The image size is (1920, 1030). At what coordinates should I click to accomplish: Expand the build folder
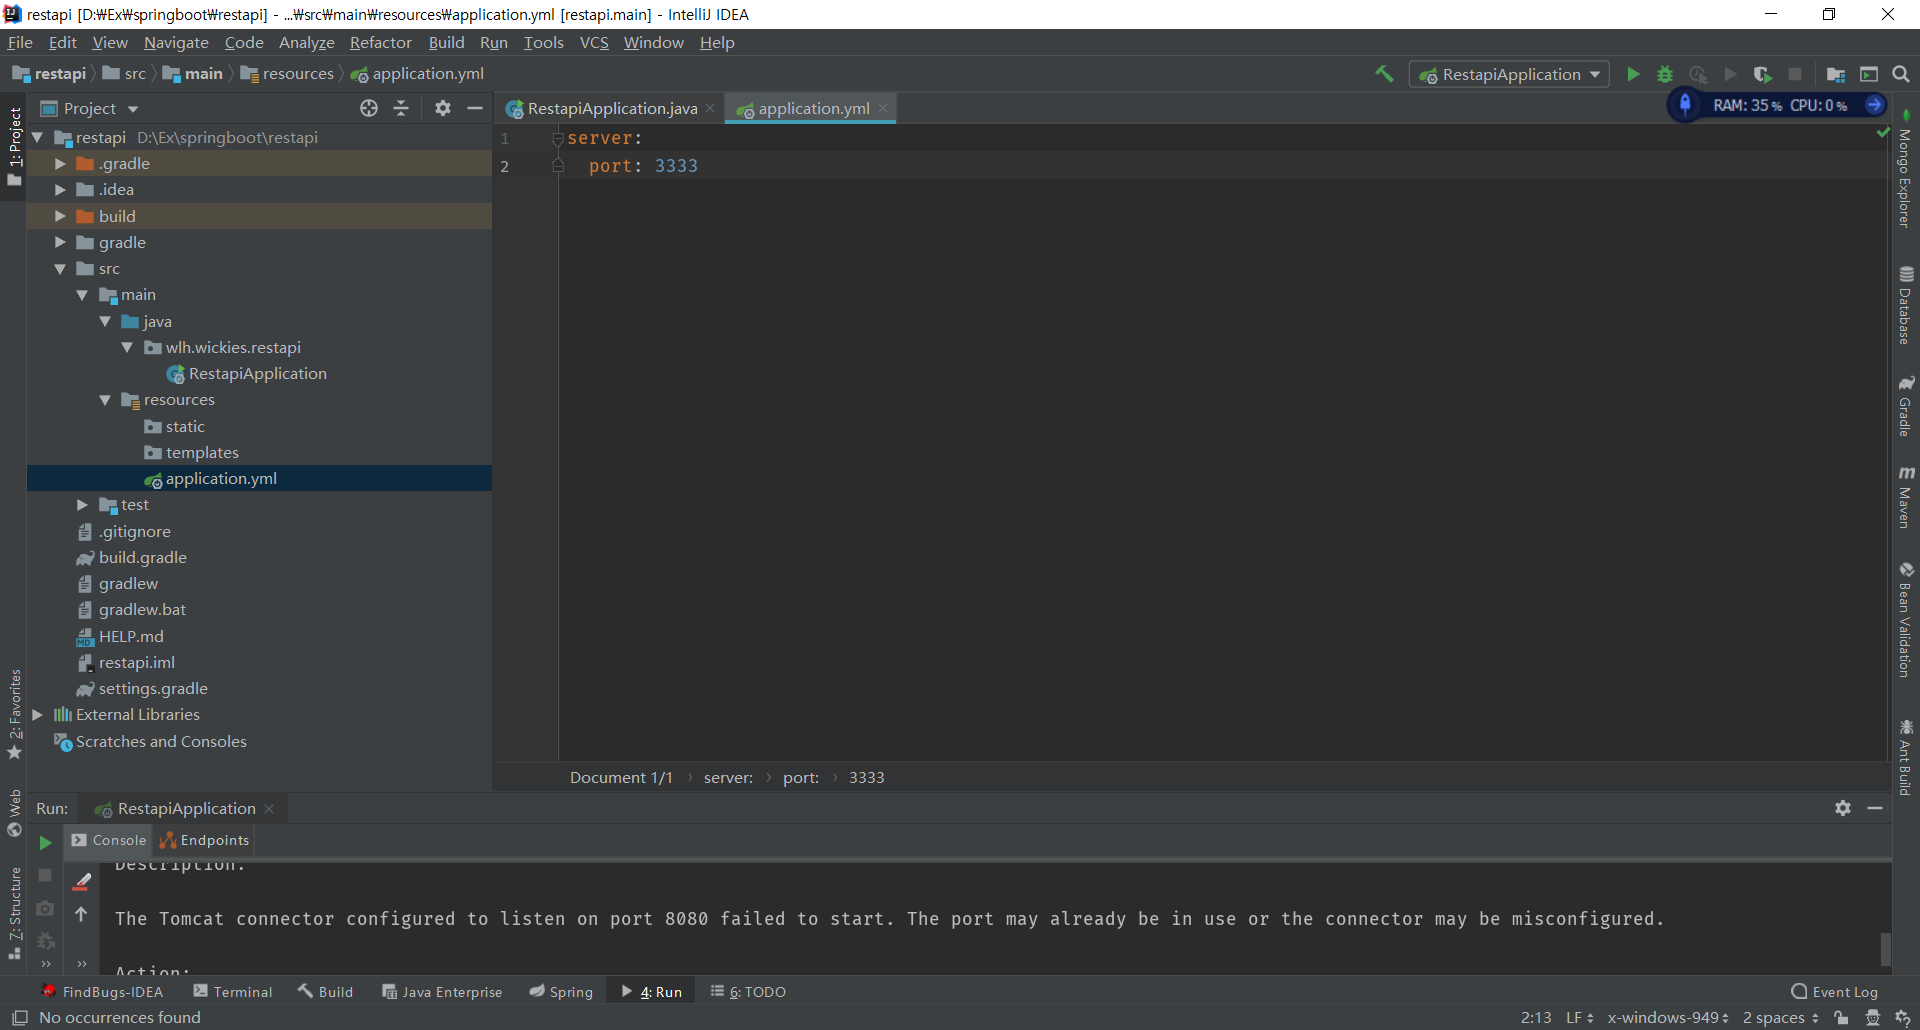60,216
